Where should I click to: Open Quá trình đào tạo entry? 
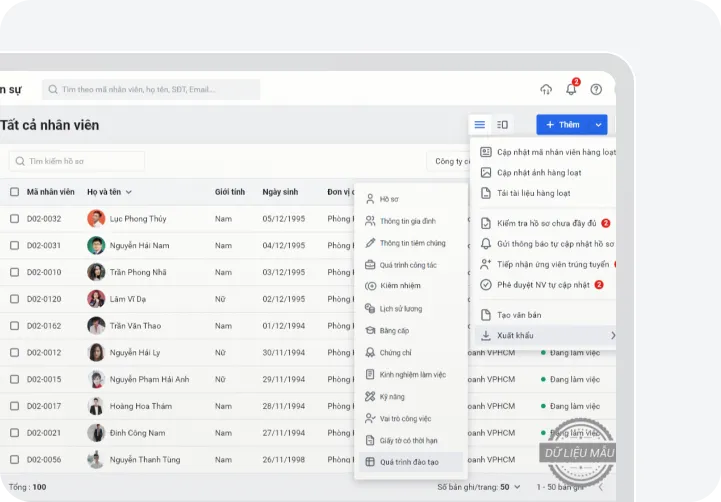(408, 462)
